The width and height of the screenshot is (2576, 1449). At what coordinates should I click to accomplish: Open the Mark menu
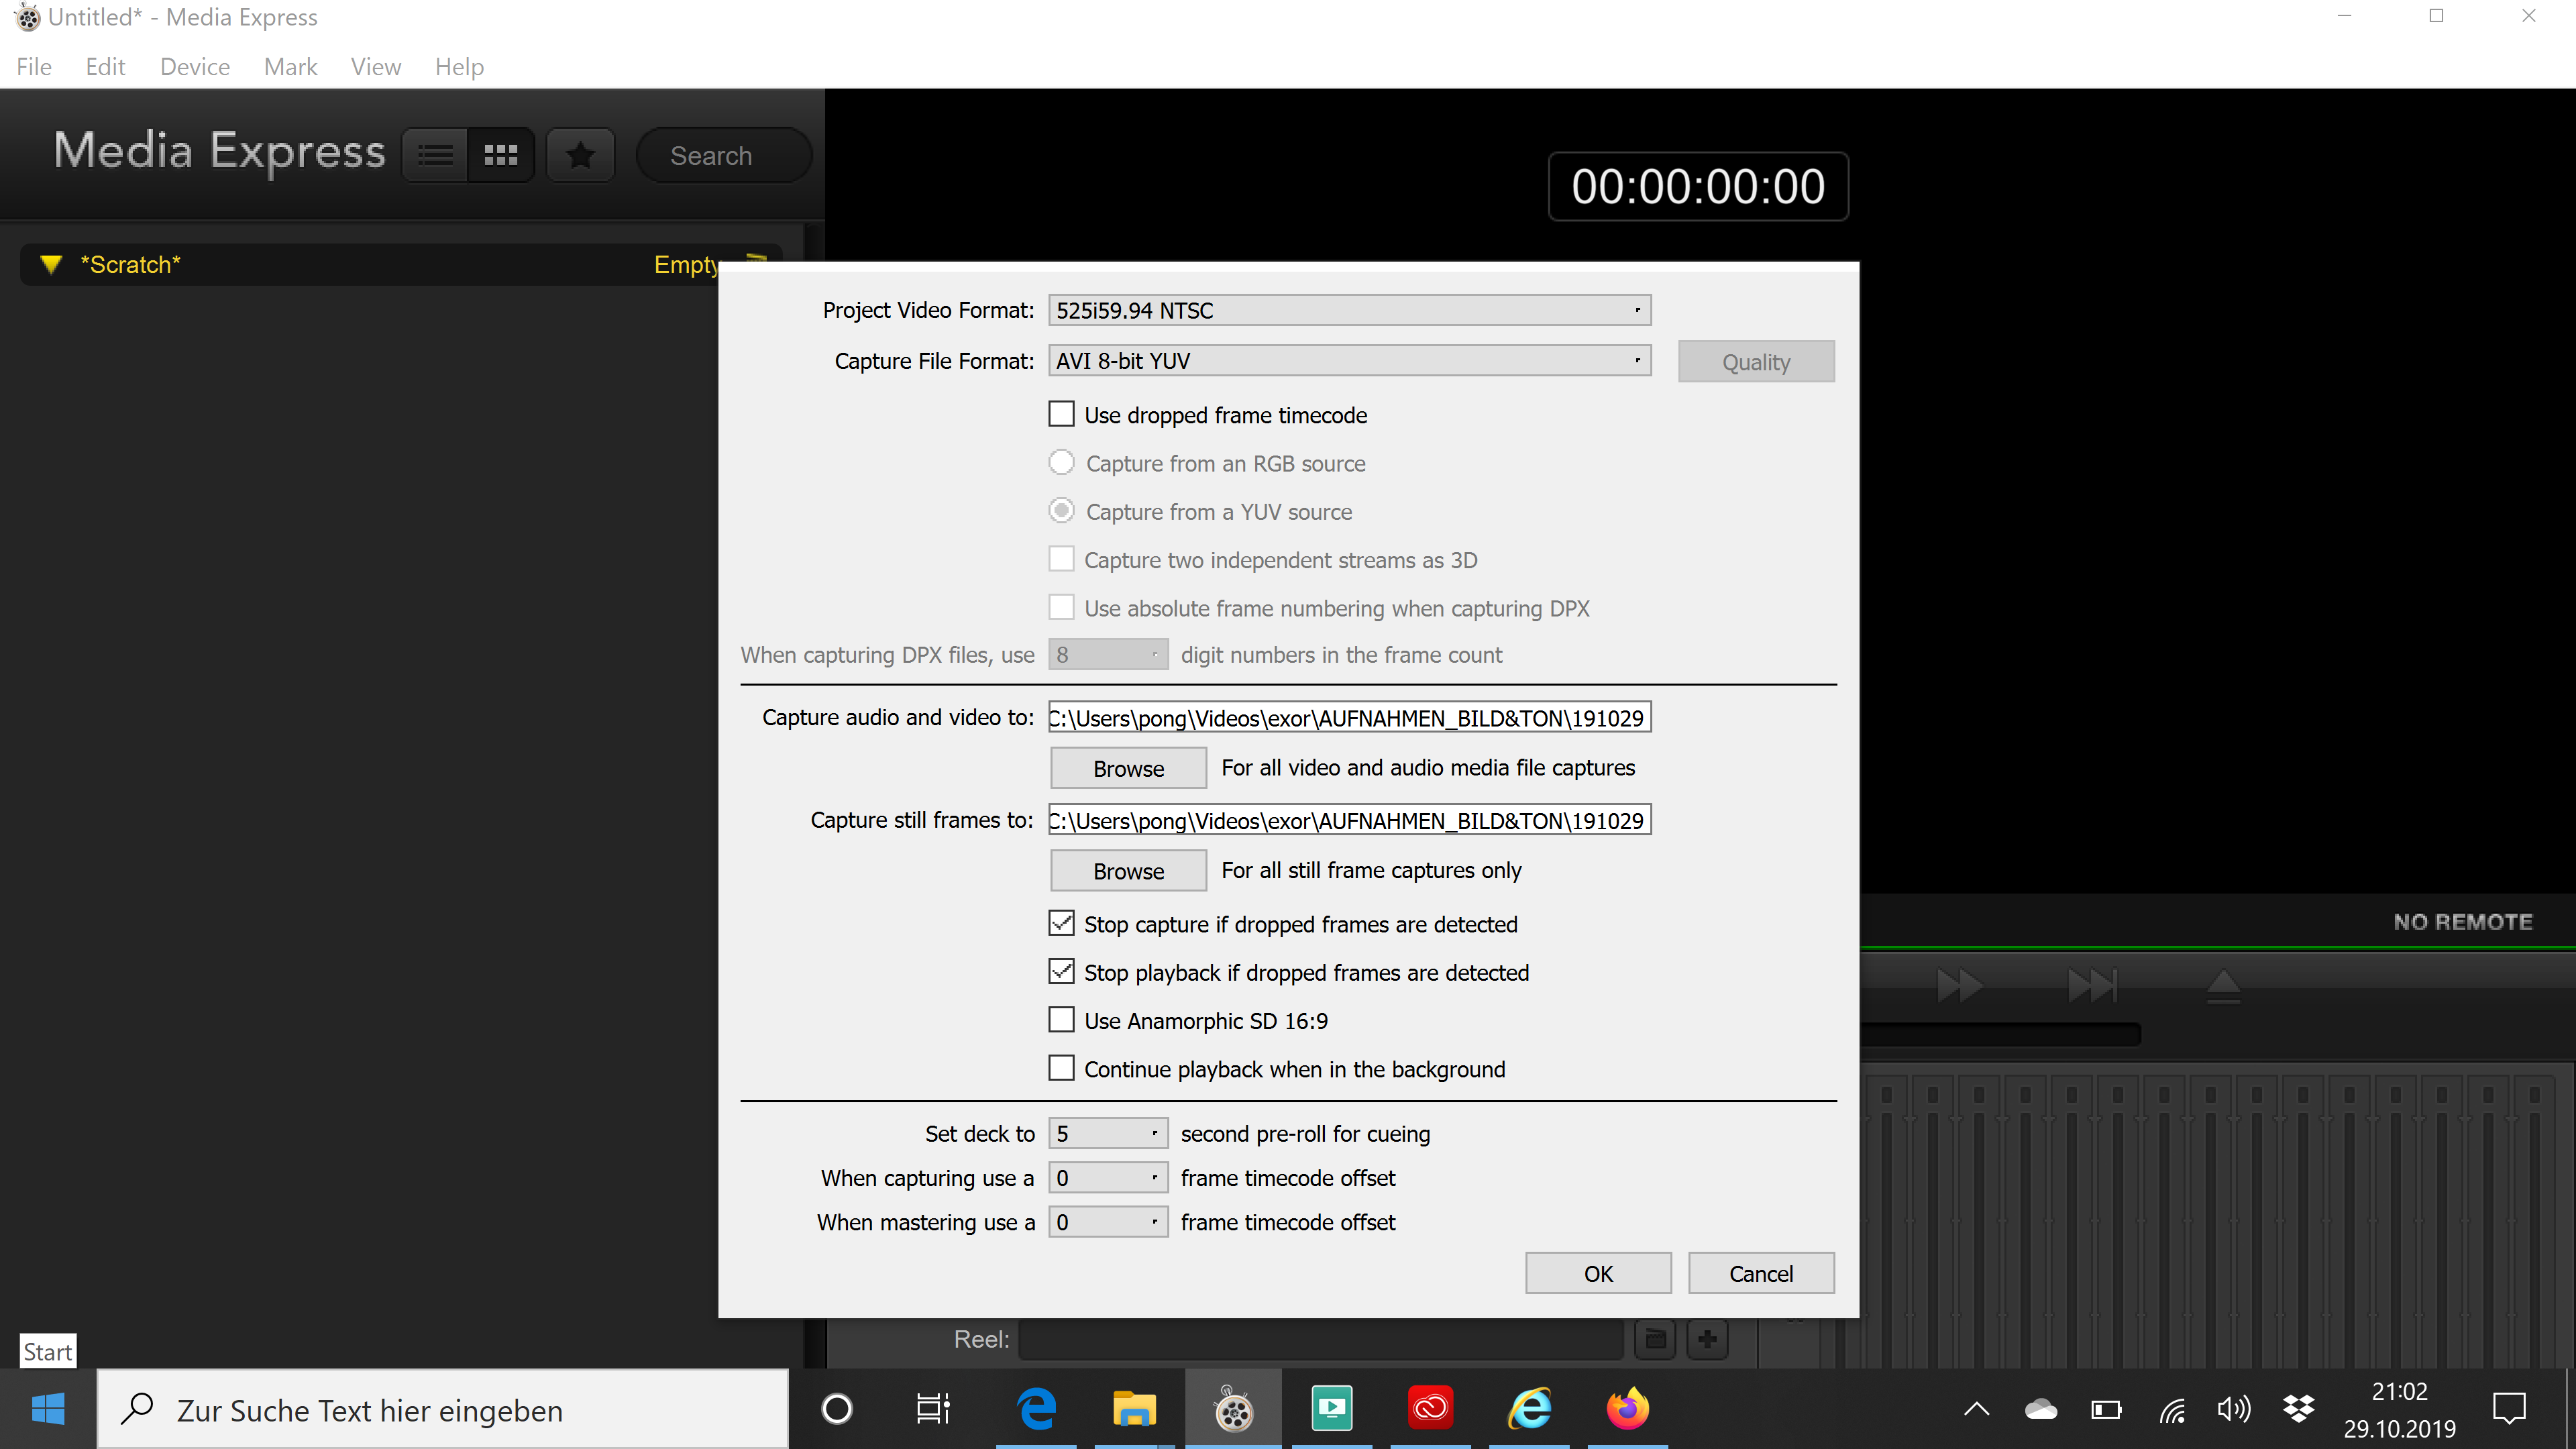(290, 67)
